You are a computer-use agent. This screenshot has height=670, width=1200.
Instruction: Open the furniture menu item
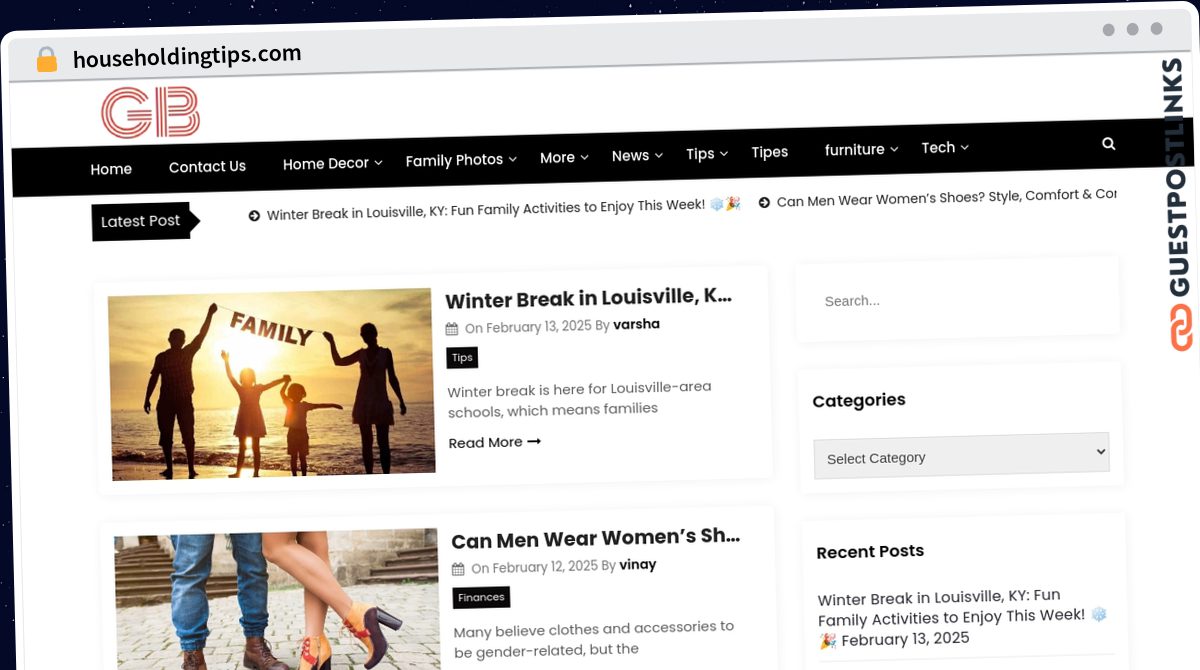(x=854, y=150)
